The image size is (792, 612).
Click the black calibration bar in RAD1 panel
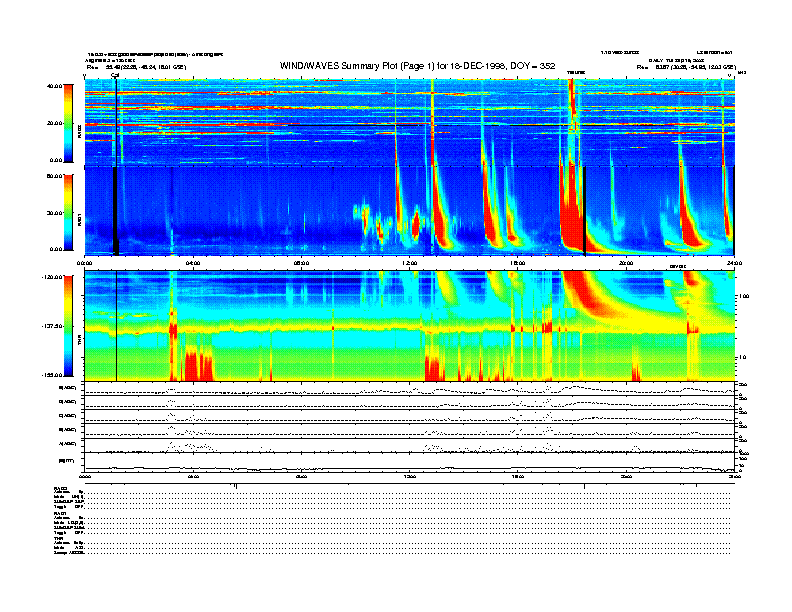[x=115, y=211]
